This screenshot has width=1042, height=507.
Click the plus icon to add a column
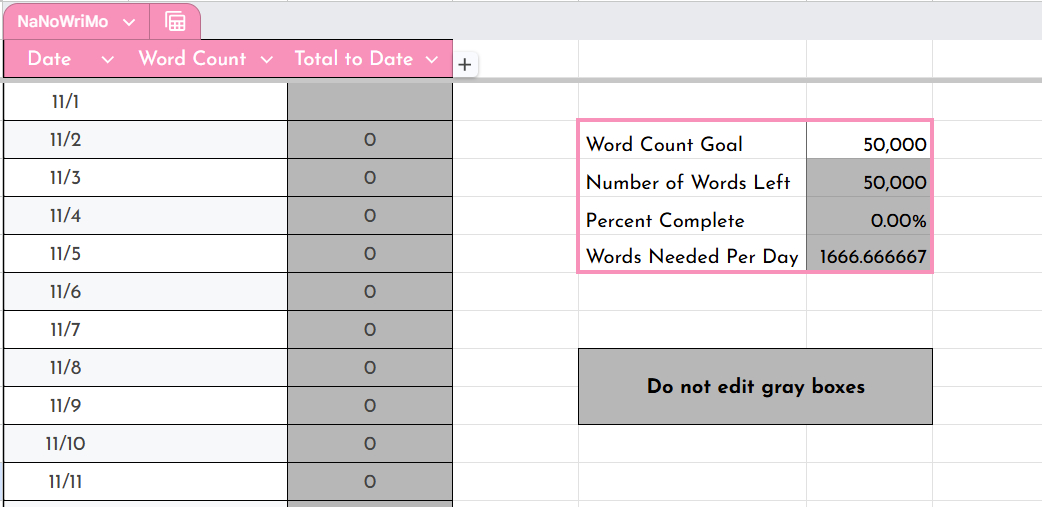coord(464,65)
